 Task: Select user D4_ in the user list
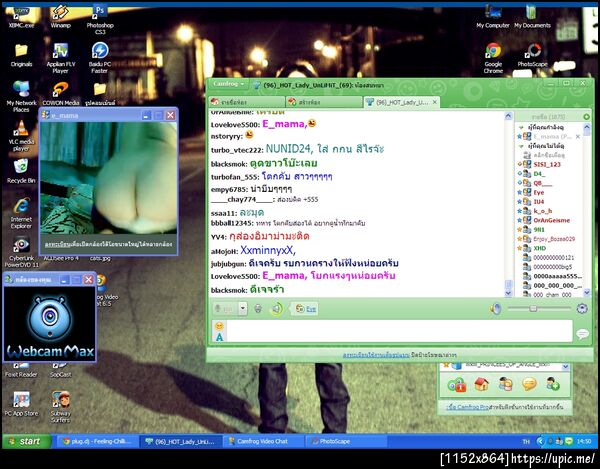point(539,174)
